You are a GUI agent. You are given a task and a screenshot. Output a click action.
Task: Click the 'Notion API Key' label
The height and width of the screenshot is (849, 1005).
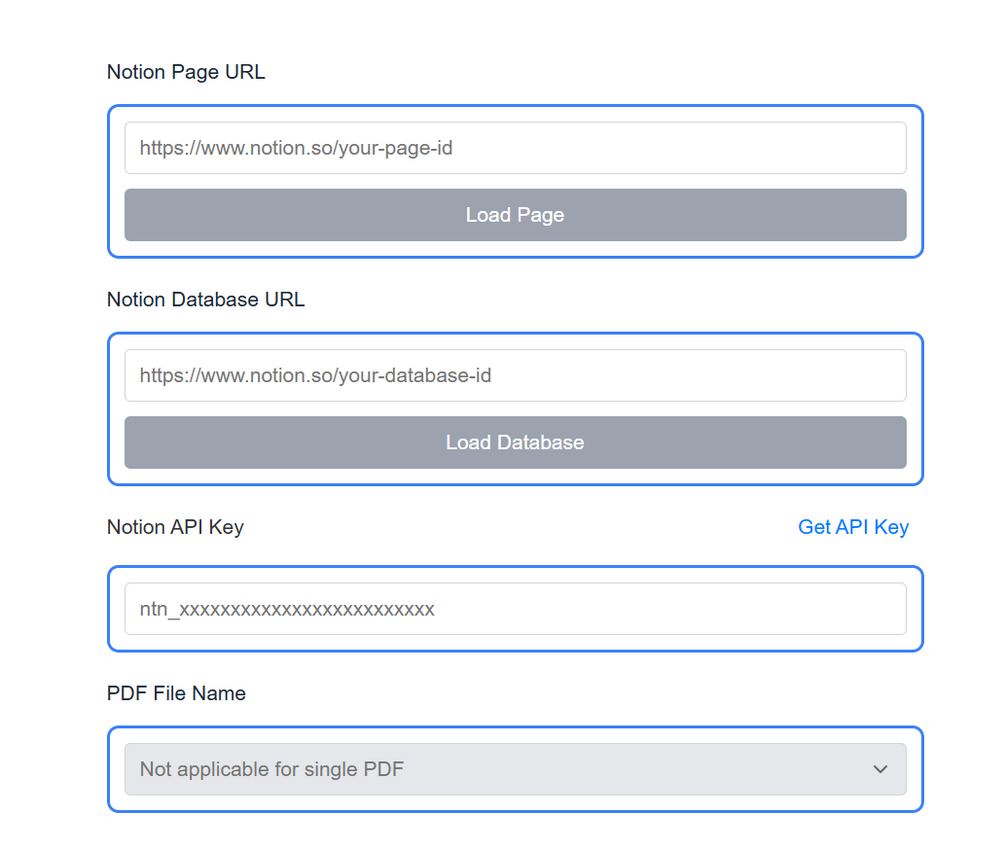175,527
